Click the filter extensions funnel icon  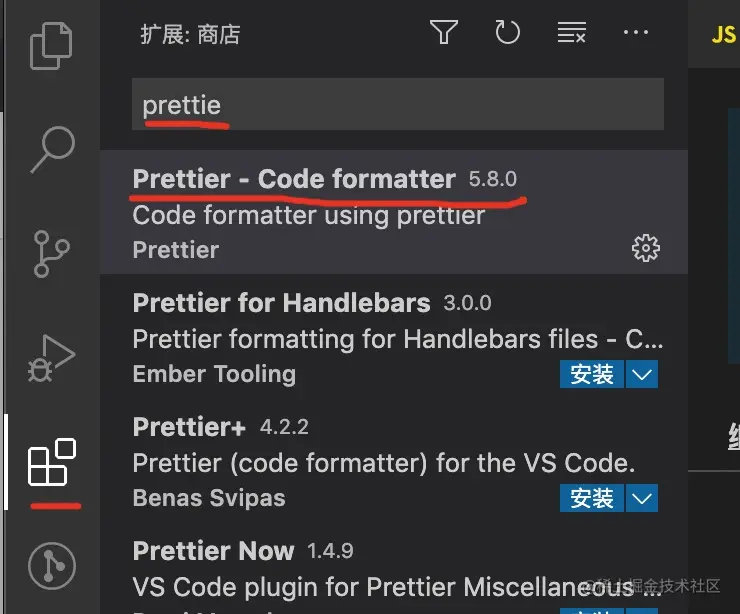click(x=444, y=33)
